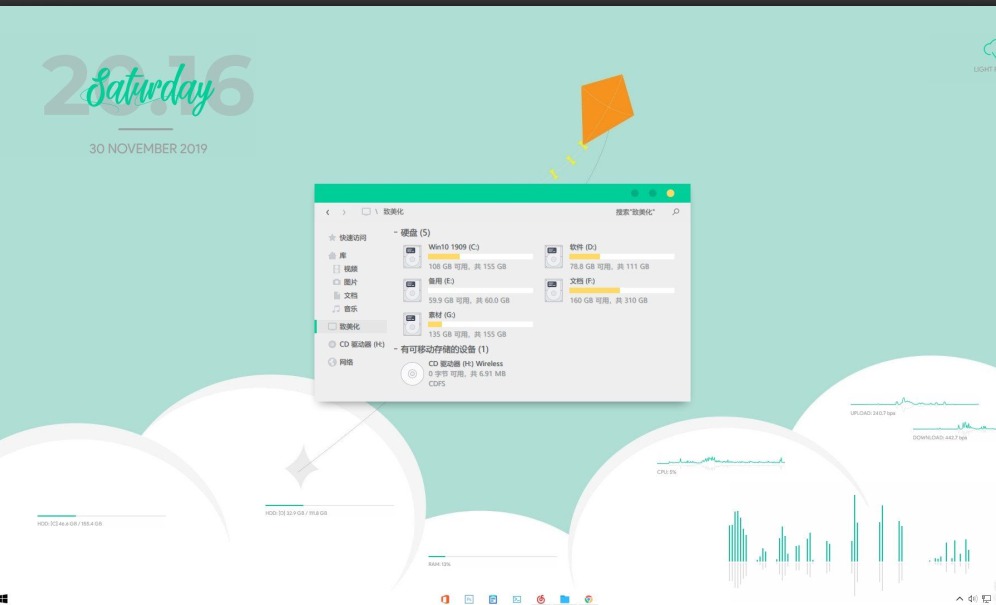This screenshot has height=605, width=996.
Task: Click the '59.9 GB 可用, 共 60.0 GB' text
Action: pos(469,301)
